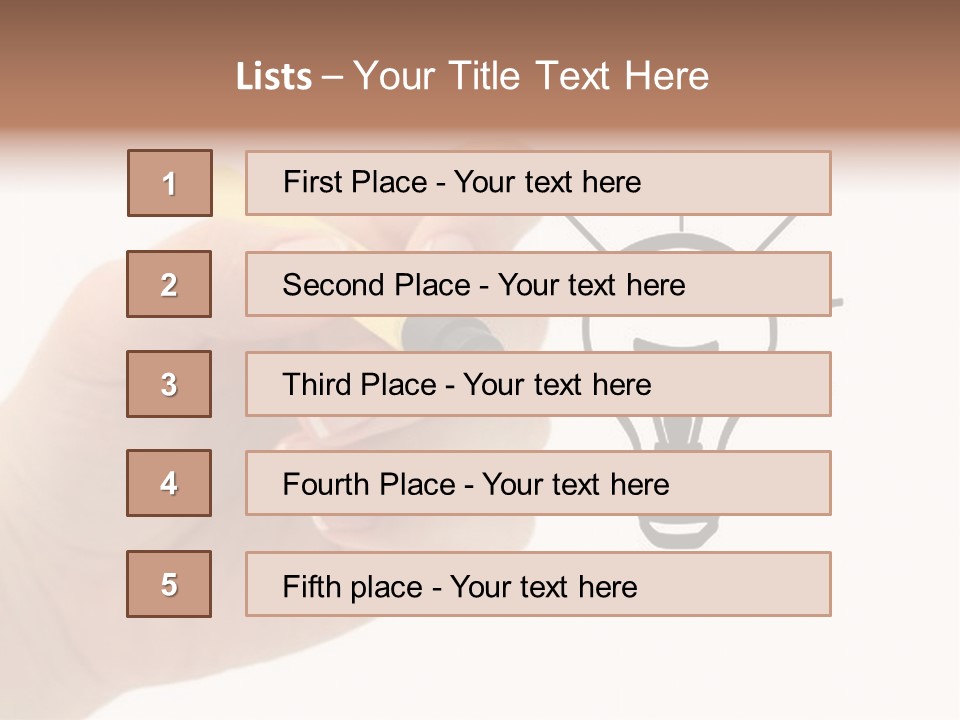Click into the Fifth place text box

tap(538, 584)
